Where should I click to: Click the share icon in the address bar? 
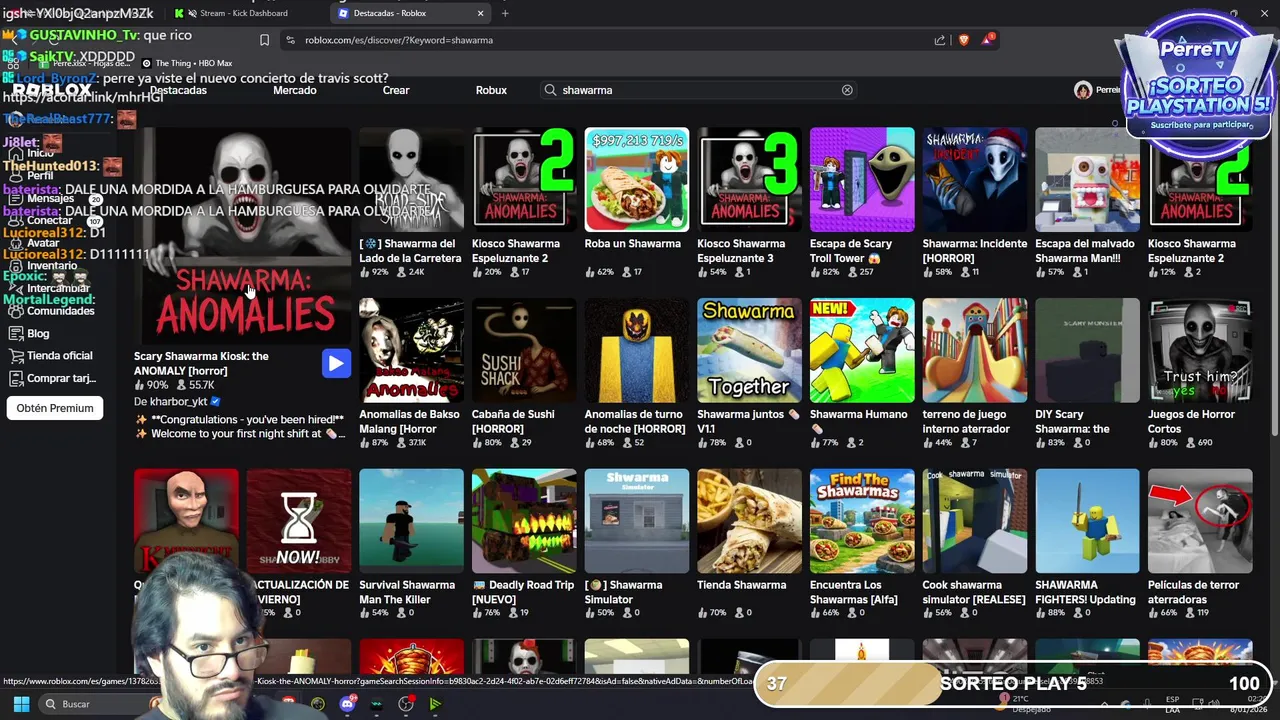(x=940, y=40)
